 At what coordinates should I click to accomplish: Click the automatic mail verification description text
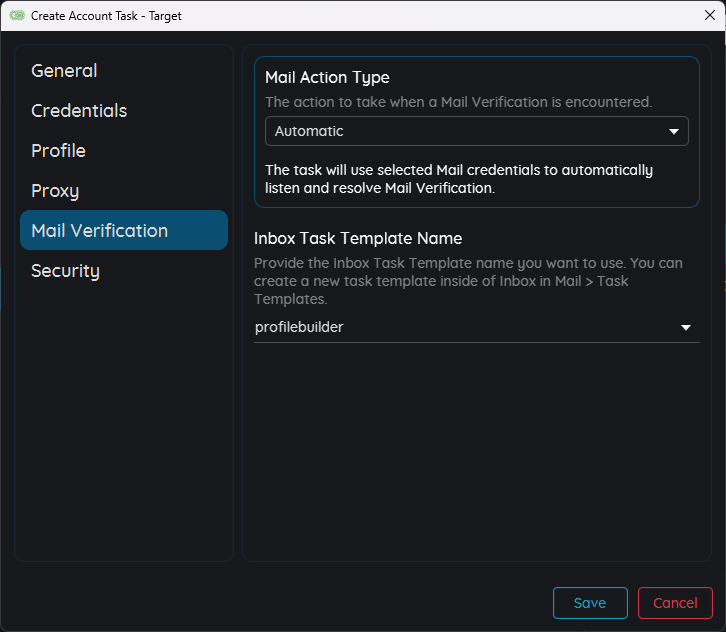point(459,179)
